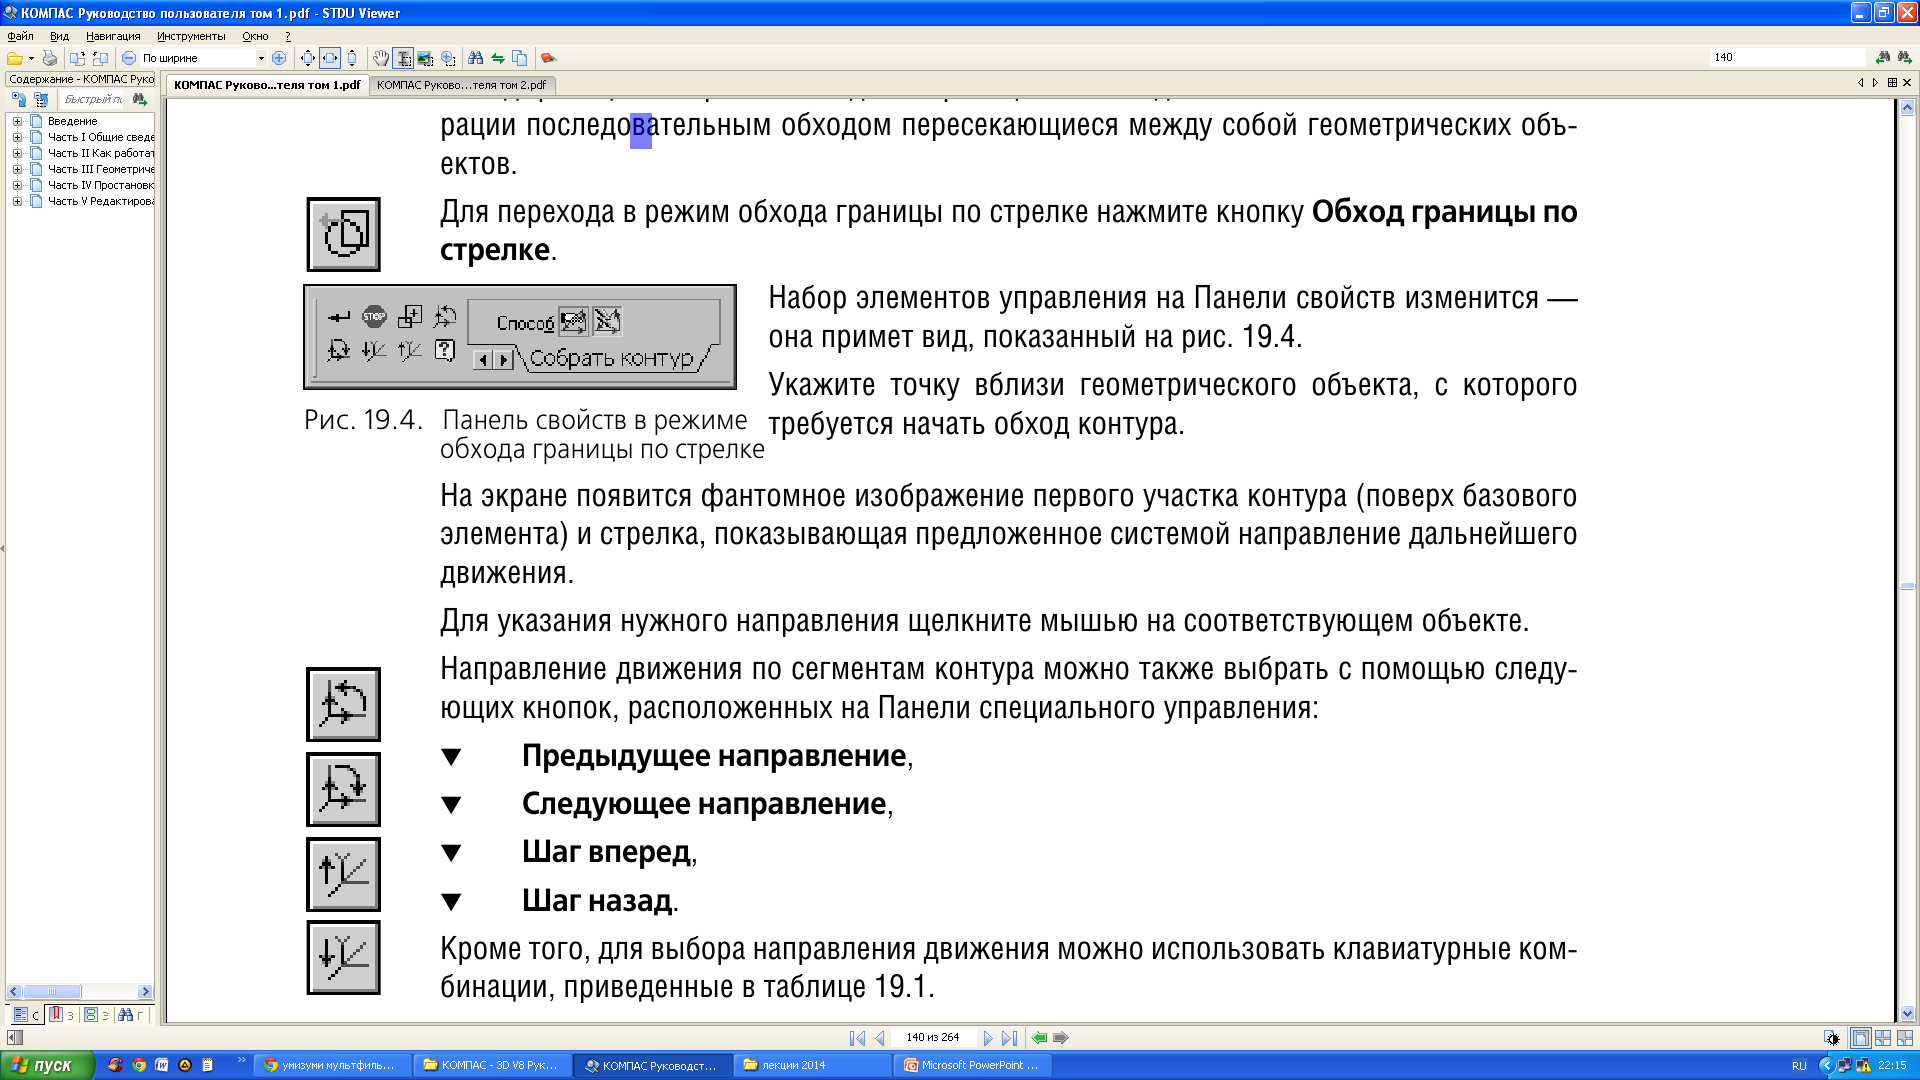1920x1080 pixels.
Task: Select 'Введение' in contents tree
Action: tap(72, 121)
